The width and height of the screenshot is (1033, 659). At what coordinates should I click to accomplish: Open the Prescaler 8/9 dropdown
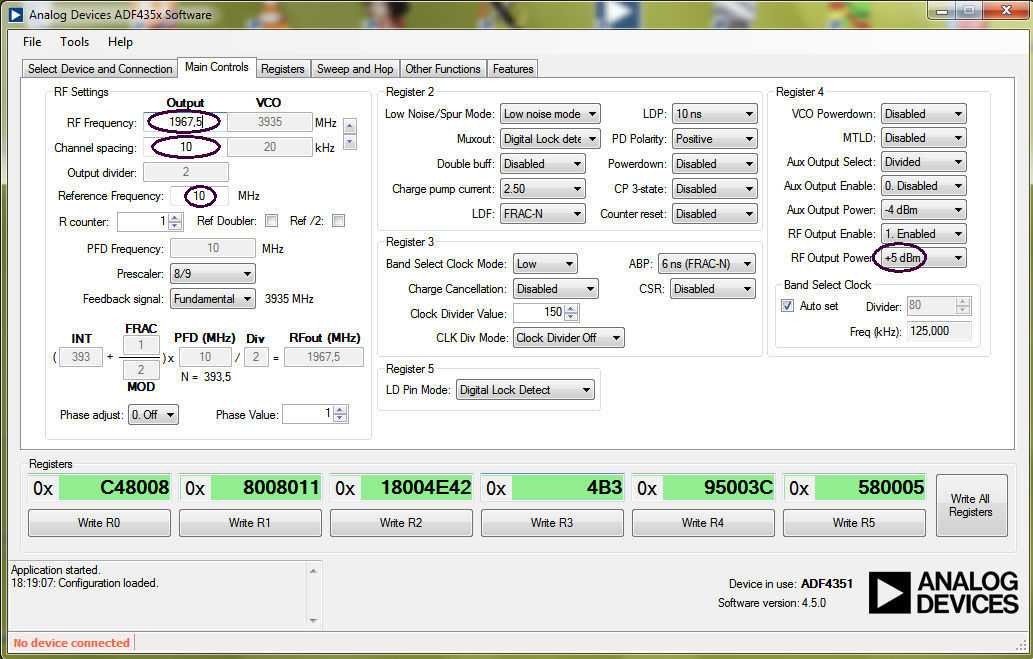point(212,274)
